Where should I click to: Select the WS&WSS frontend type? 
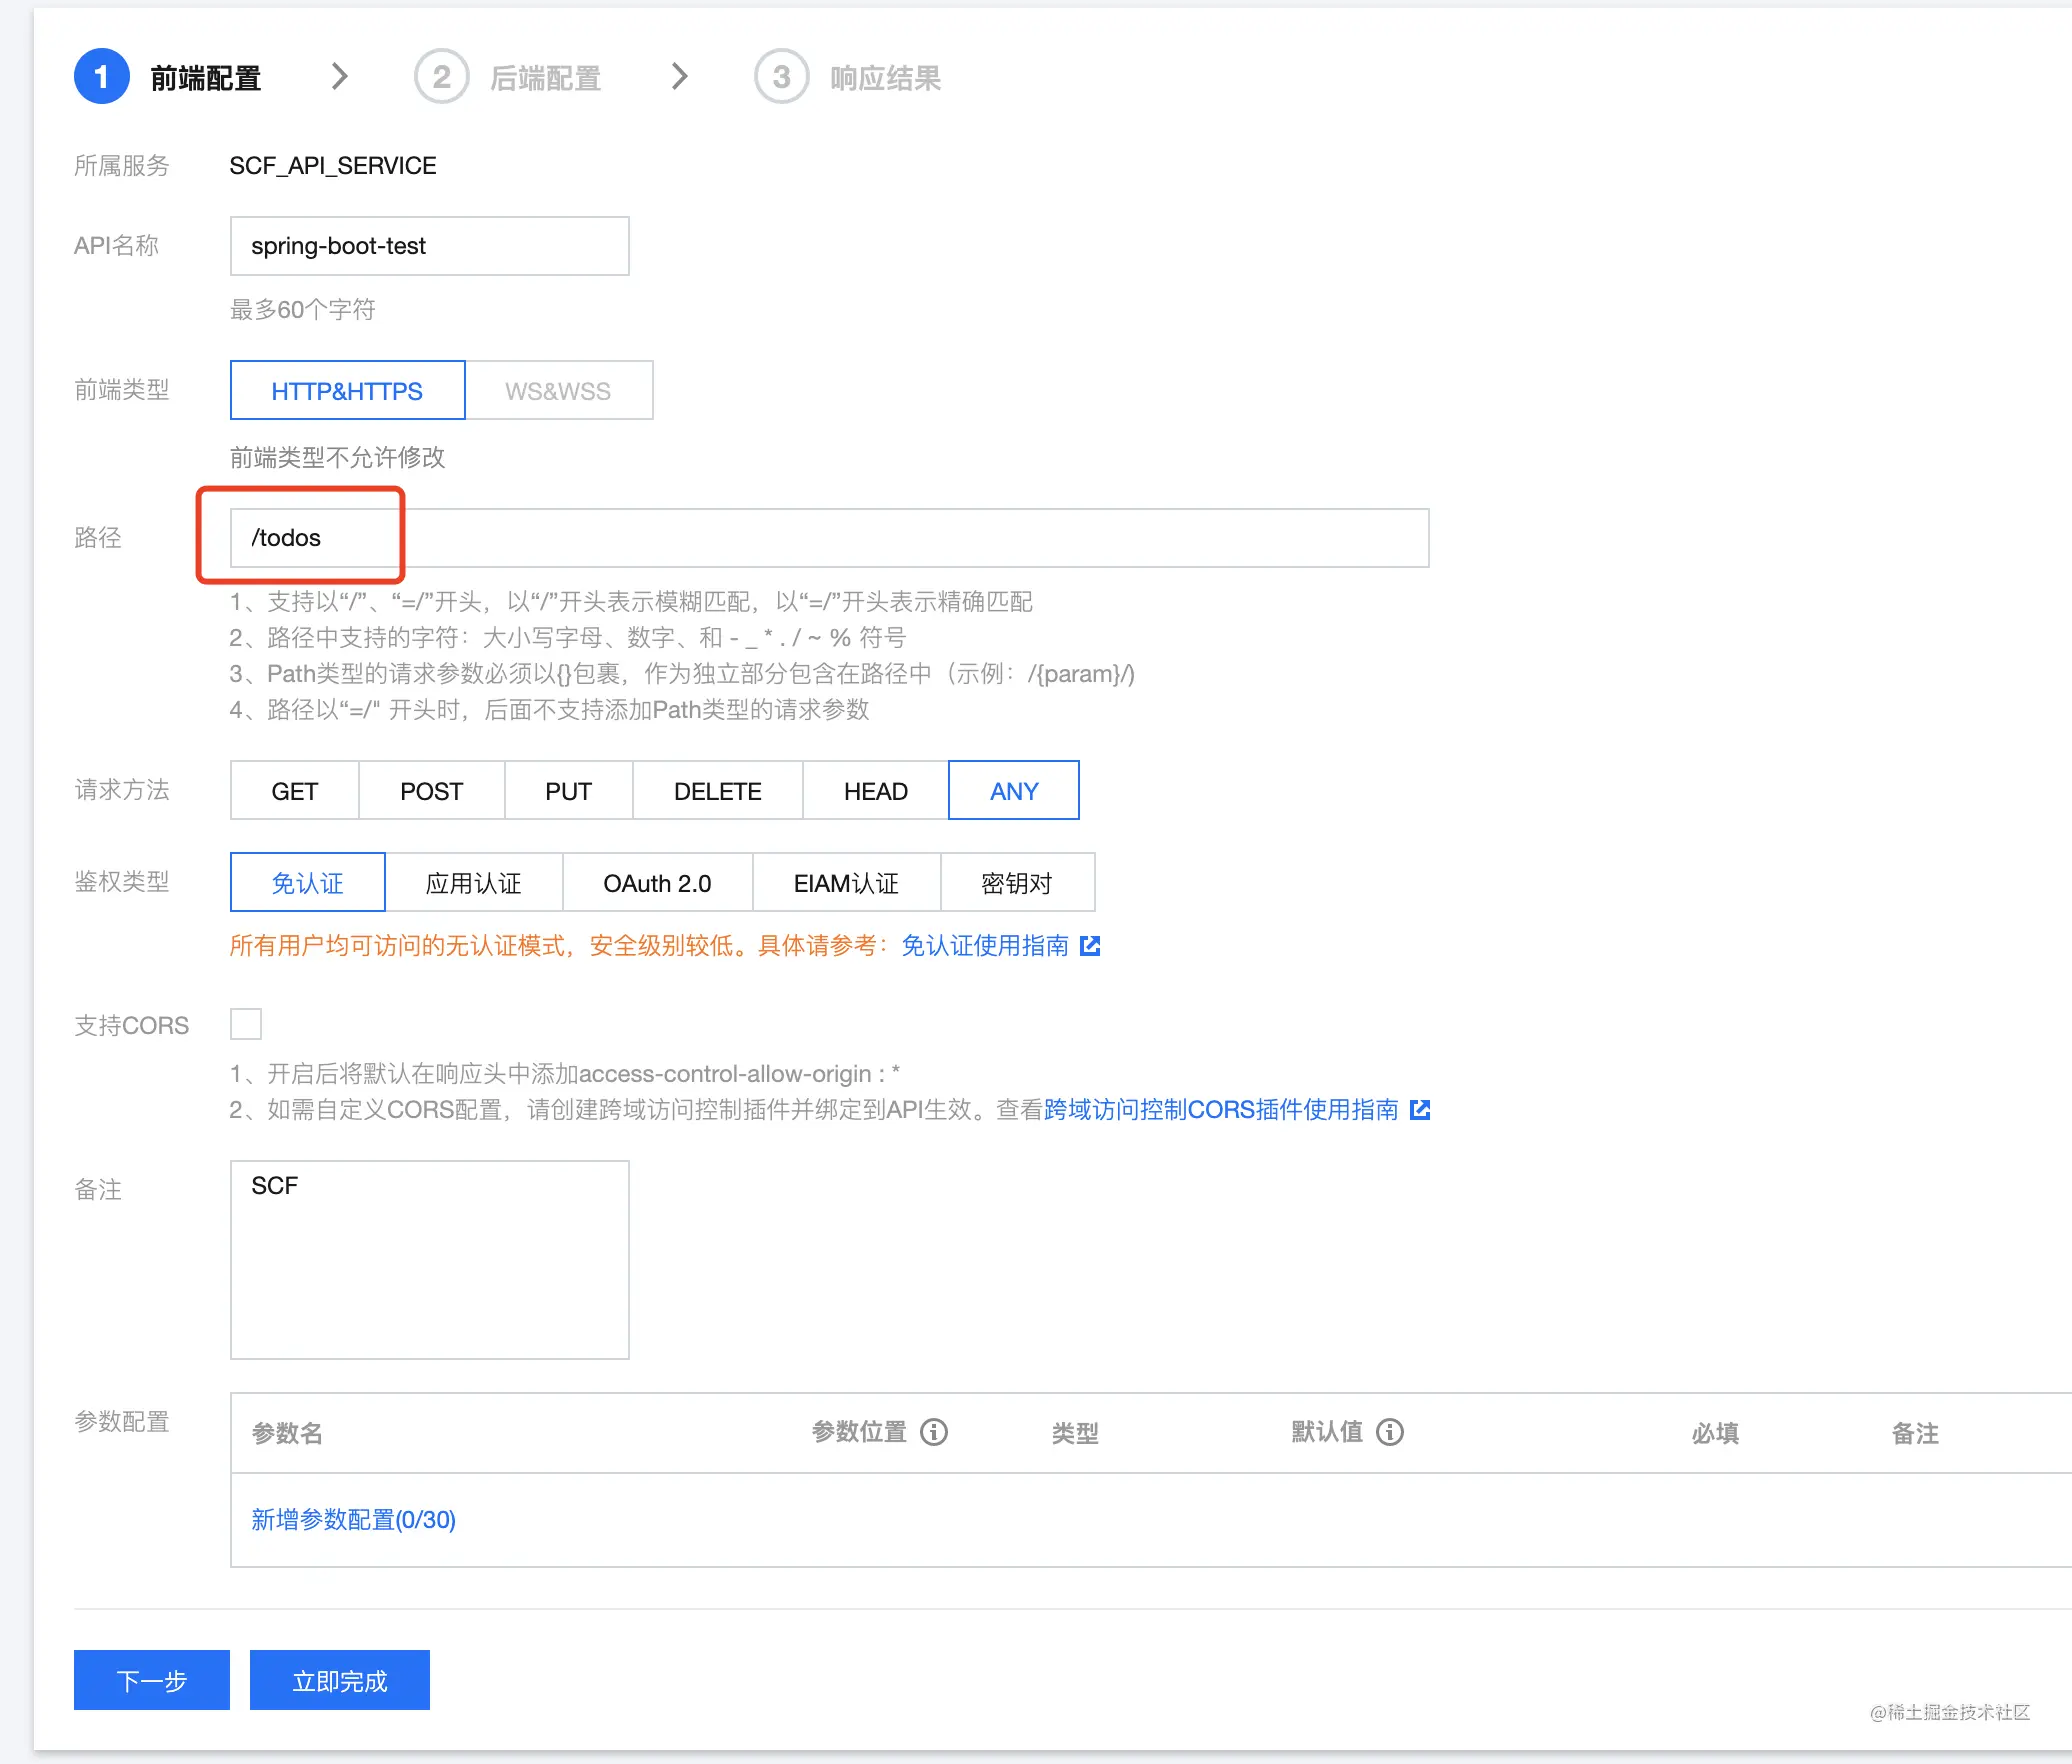coord(559,390)
